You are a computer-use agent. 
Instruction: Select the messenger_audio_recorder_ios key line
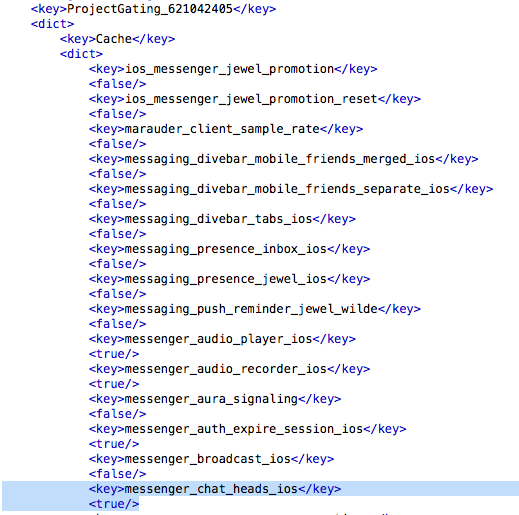(x=229, y=369)
